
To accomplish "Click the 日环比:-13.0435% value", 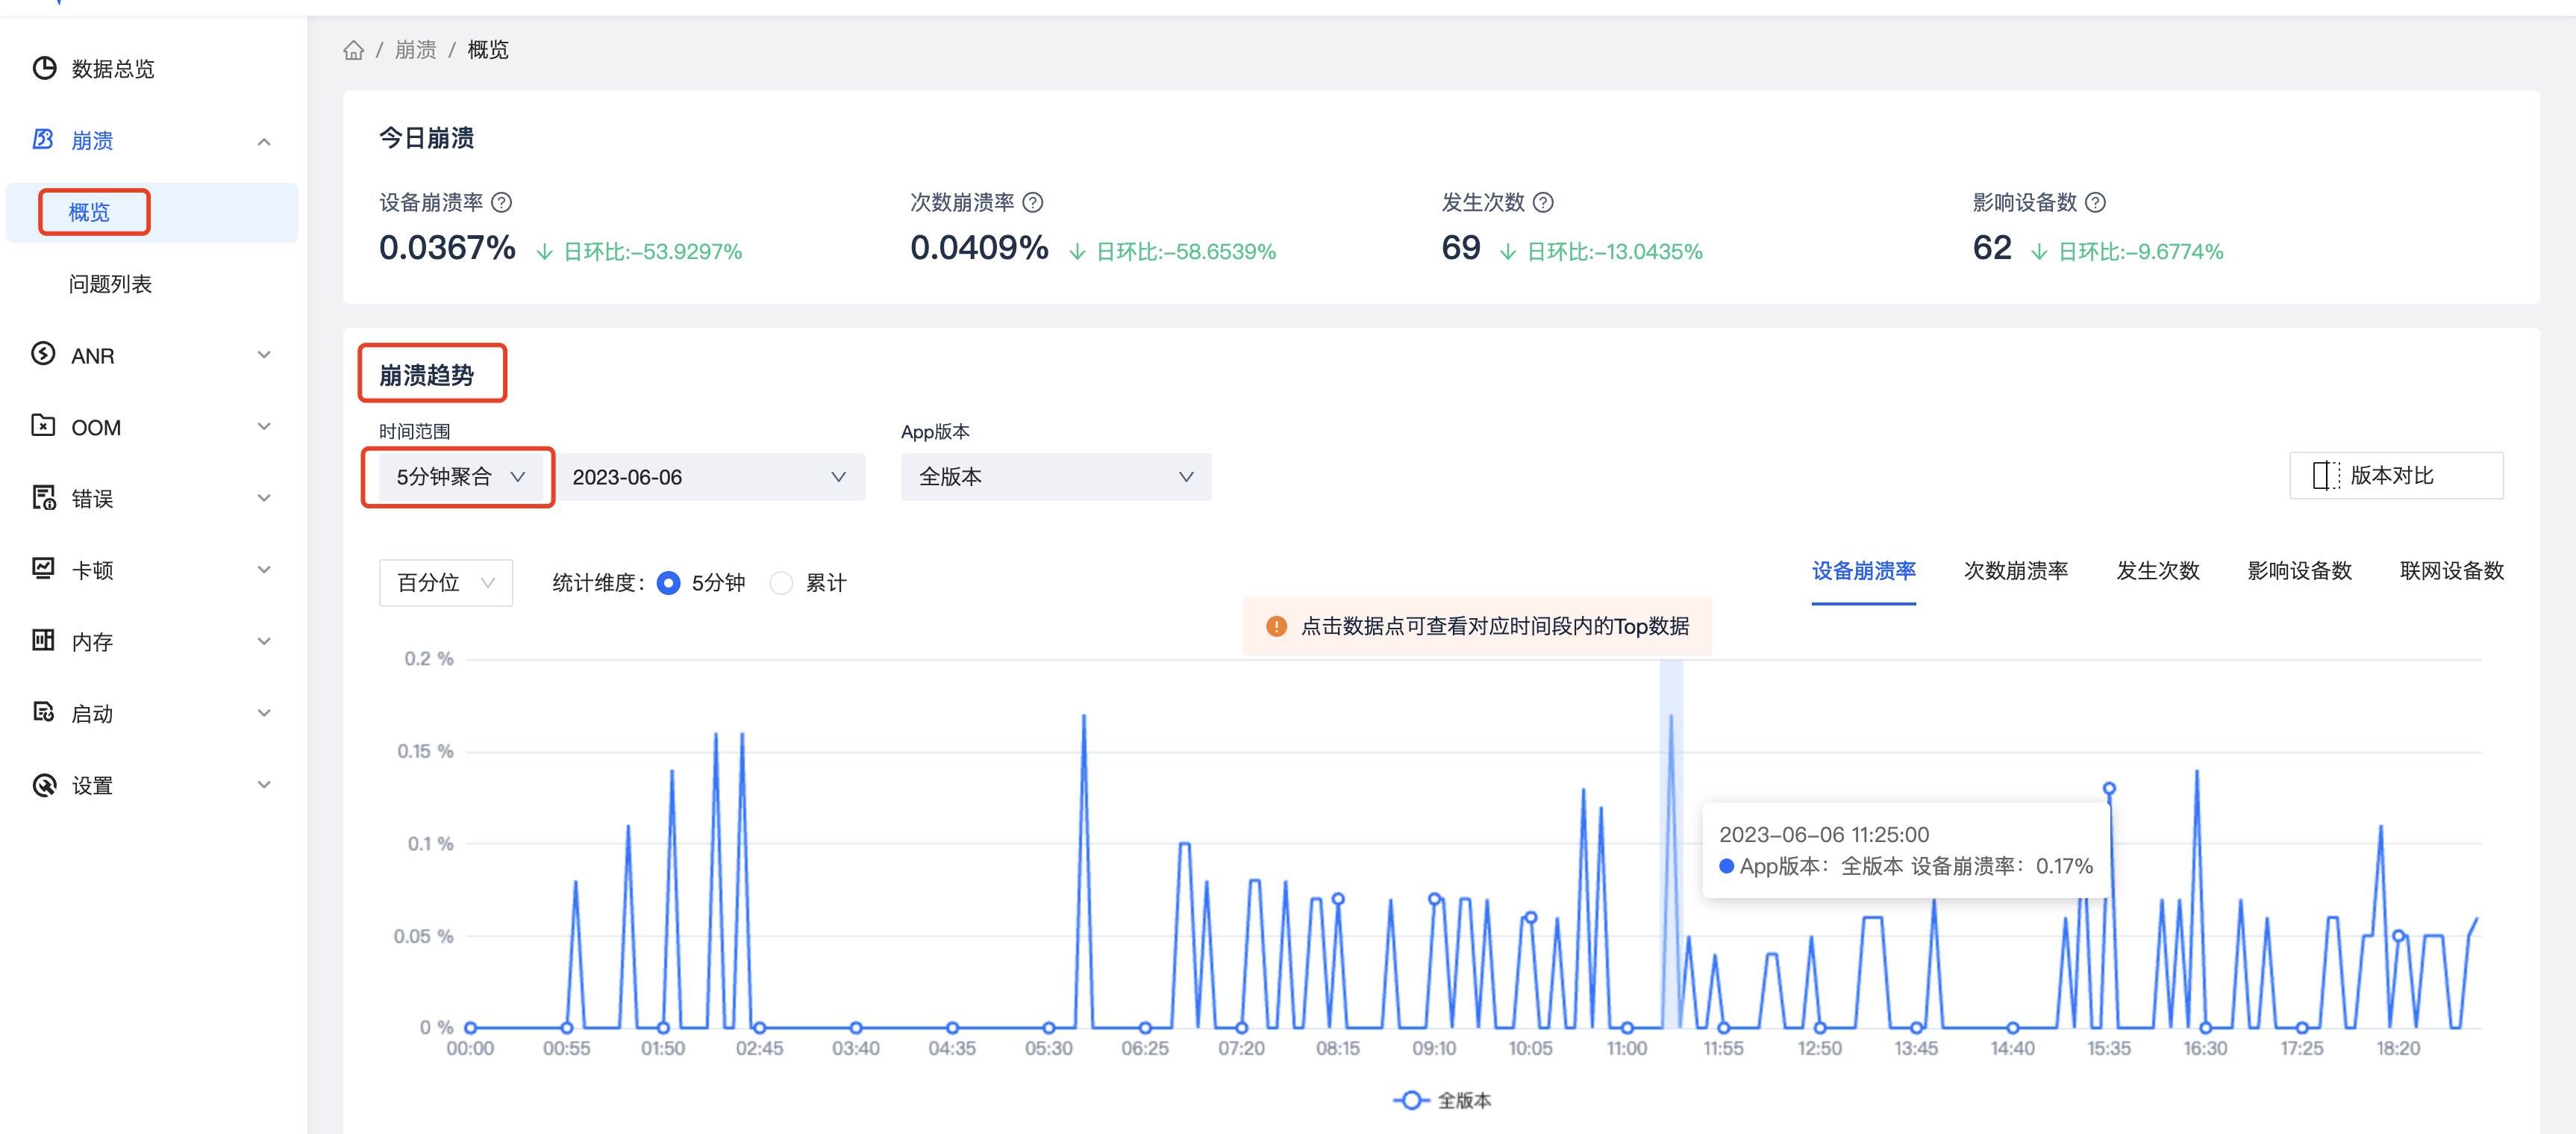I will (x=1614, y=252).
